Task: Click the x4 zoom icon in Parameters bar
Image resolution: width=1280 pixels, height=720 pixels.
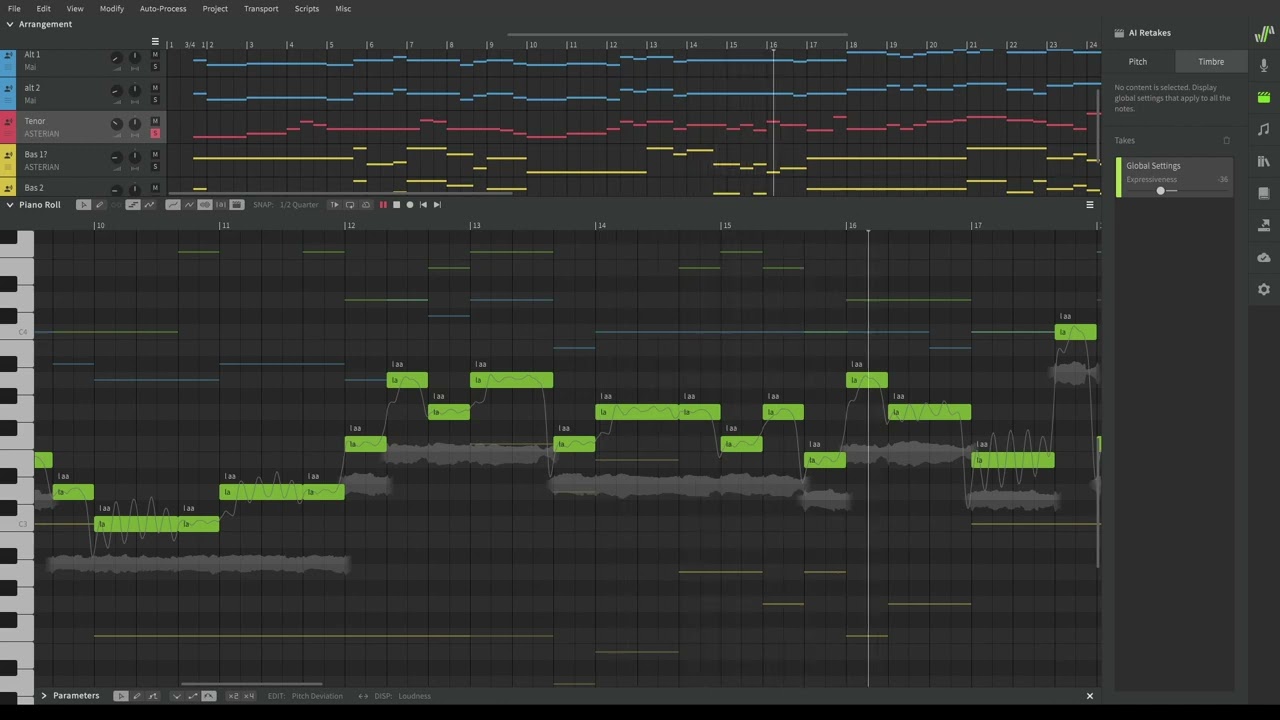Action: click(x=249, y=696)
